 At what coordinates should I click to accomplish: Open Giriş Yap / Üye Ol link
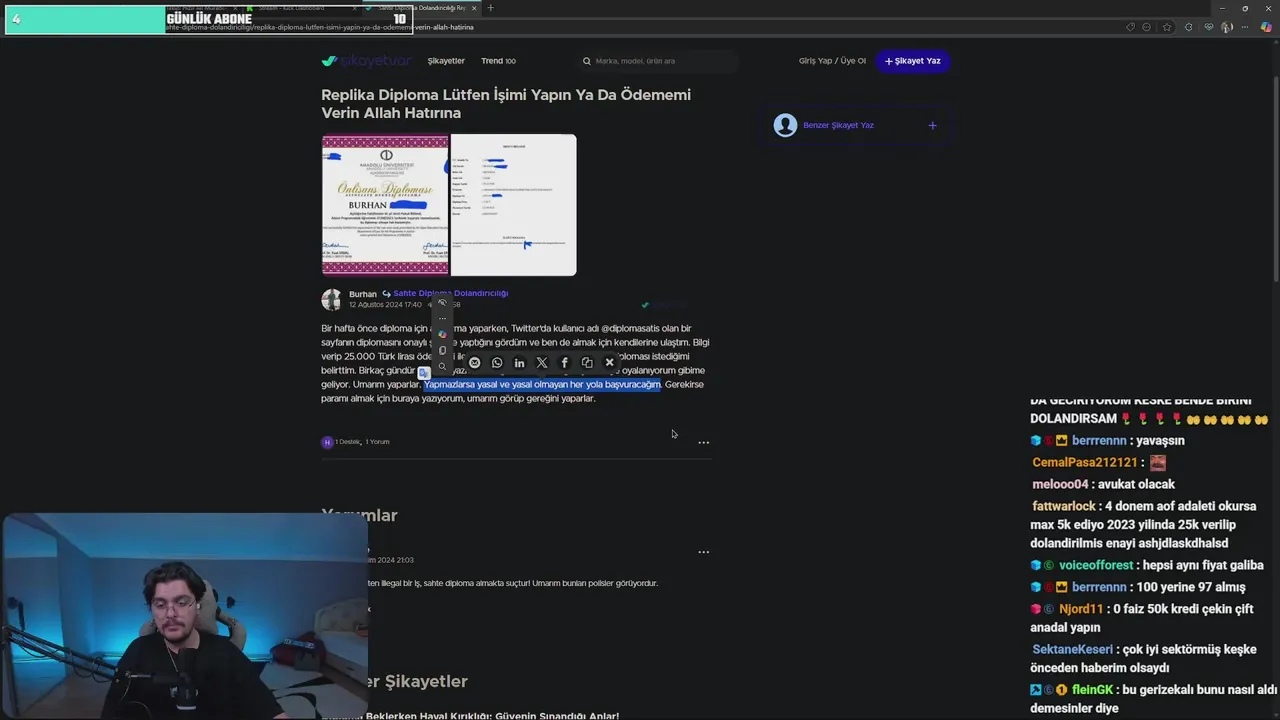(832, 61)
